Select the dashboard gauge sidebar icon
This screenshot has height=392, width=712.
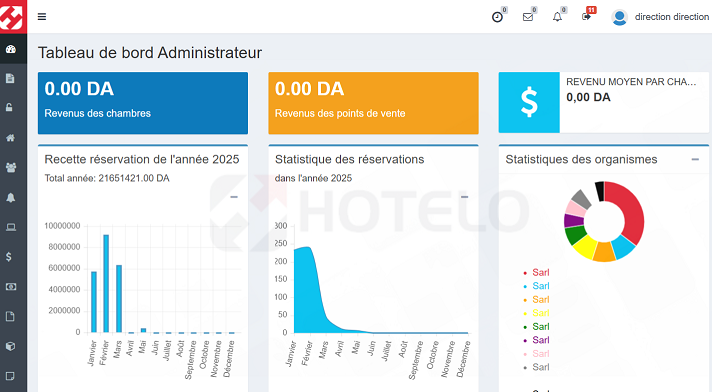coord(11,49)
